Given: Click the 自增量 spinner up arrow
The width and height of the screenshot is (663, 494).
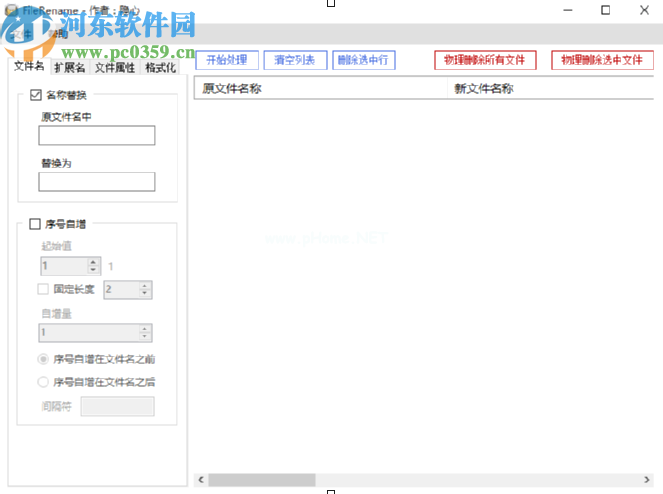Looking at the screenshot, I should click(x=145, y=329).
